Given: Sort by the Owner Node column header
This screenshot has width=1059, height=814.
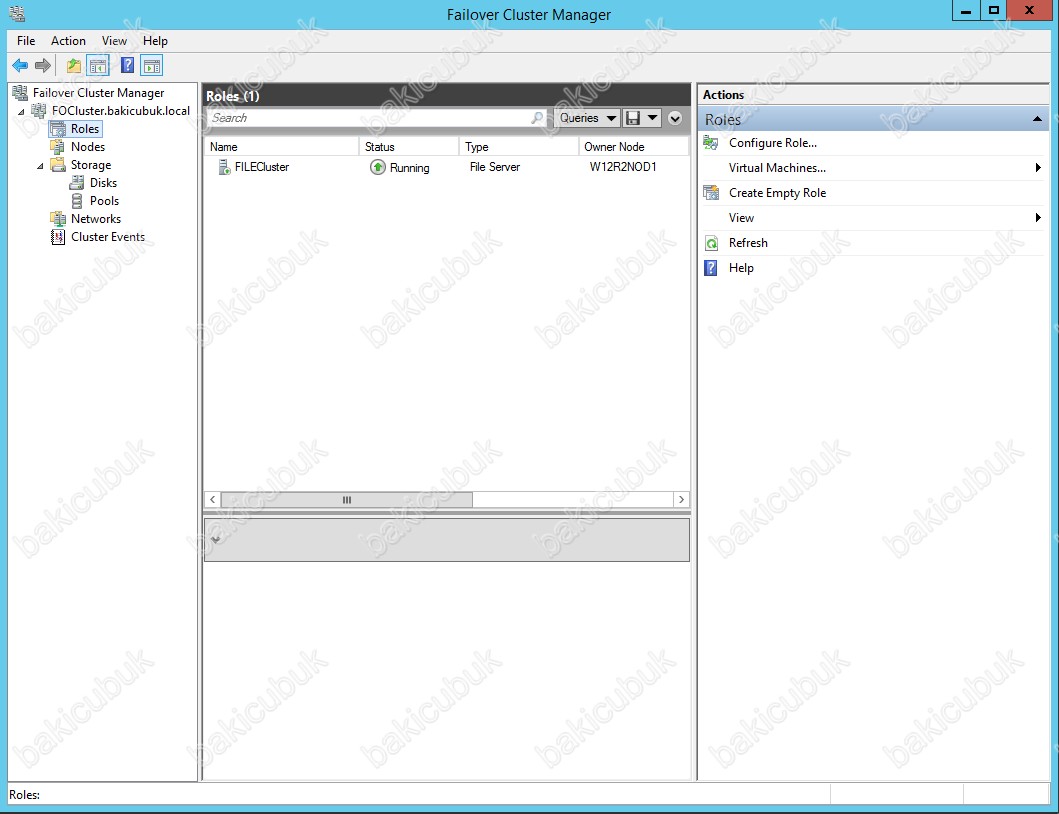Looking at the screenshot, I should pos(634,147).
